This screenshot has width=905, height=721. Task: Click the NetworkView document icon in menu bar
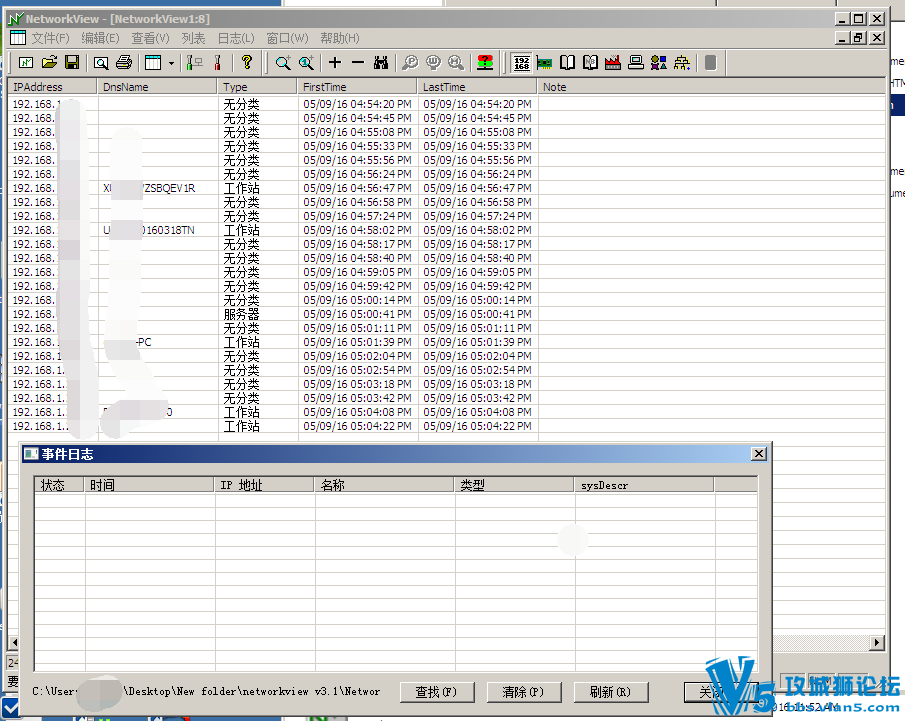click(18, 38)
